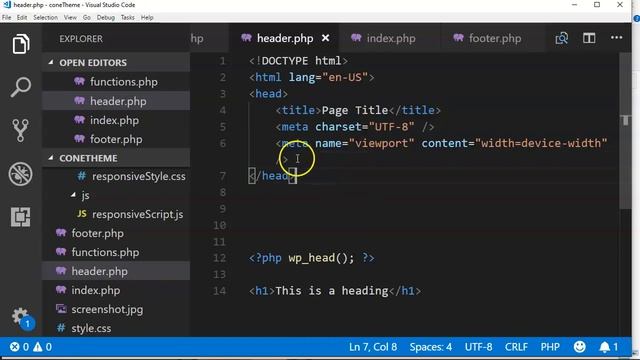
Task: Open the Extensions view icon
Action: (20, 217)
